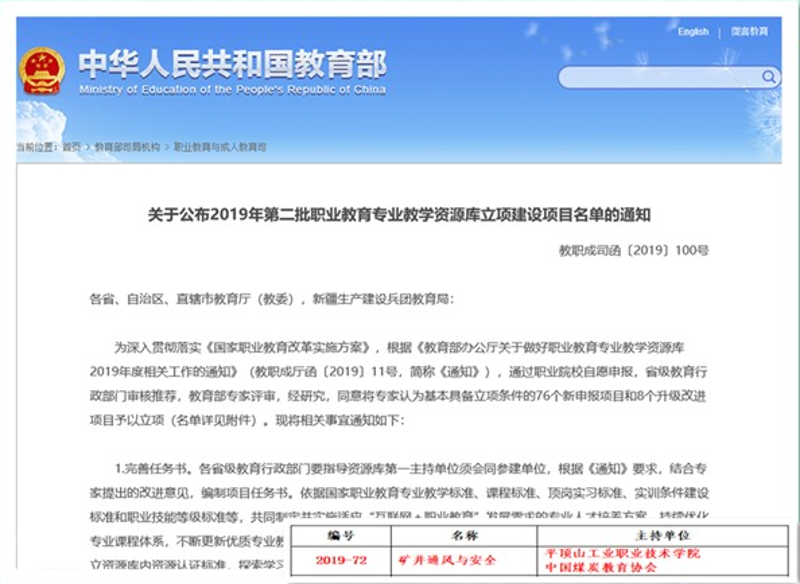Focus the site search input field

[x=669, y=78]
